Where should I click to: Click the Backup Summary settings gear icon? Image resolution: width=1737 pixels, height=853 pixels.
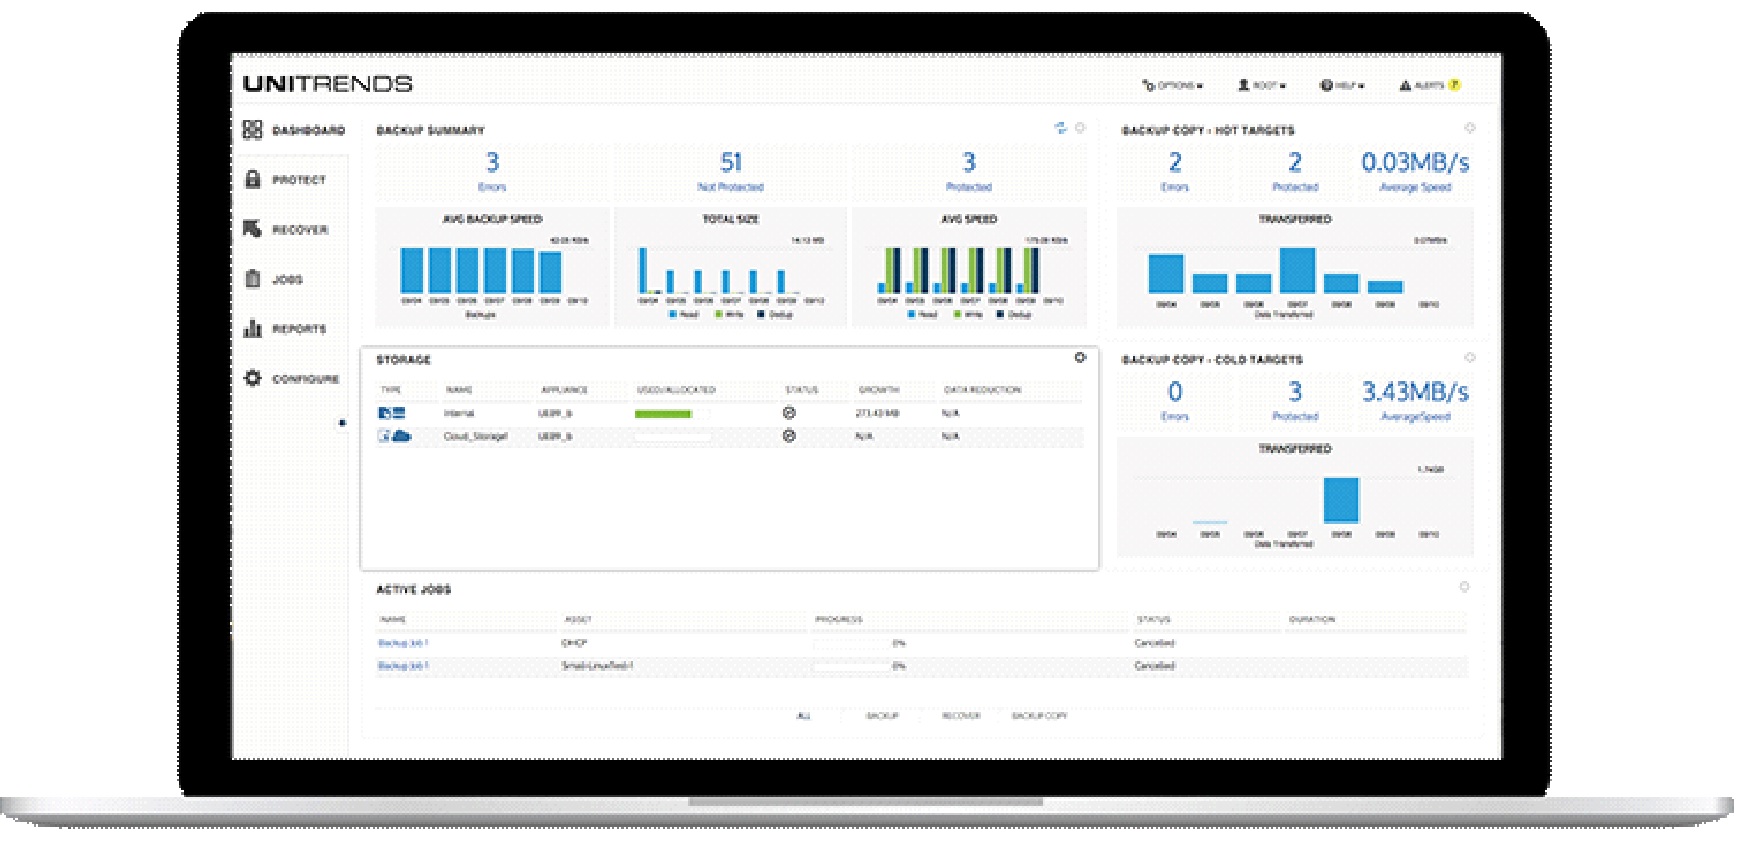pyautogui.click(x=1080, y=128)
